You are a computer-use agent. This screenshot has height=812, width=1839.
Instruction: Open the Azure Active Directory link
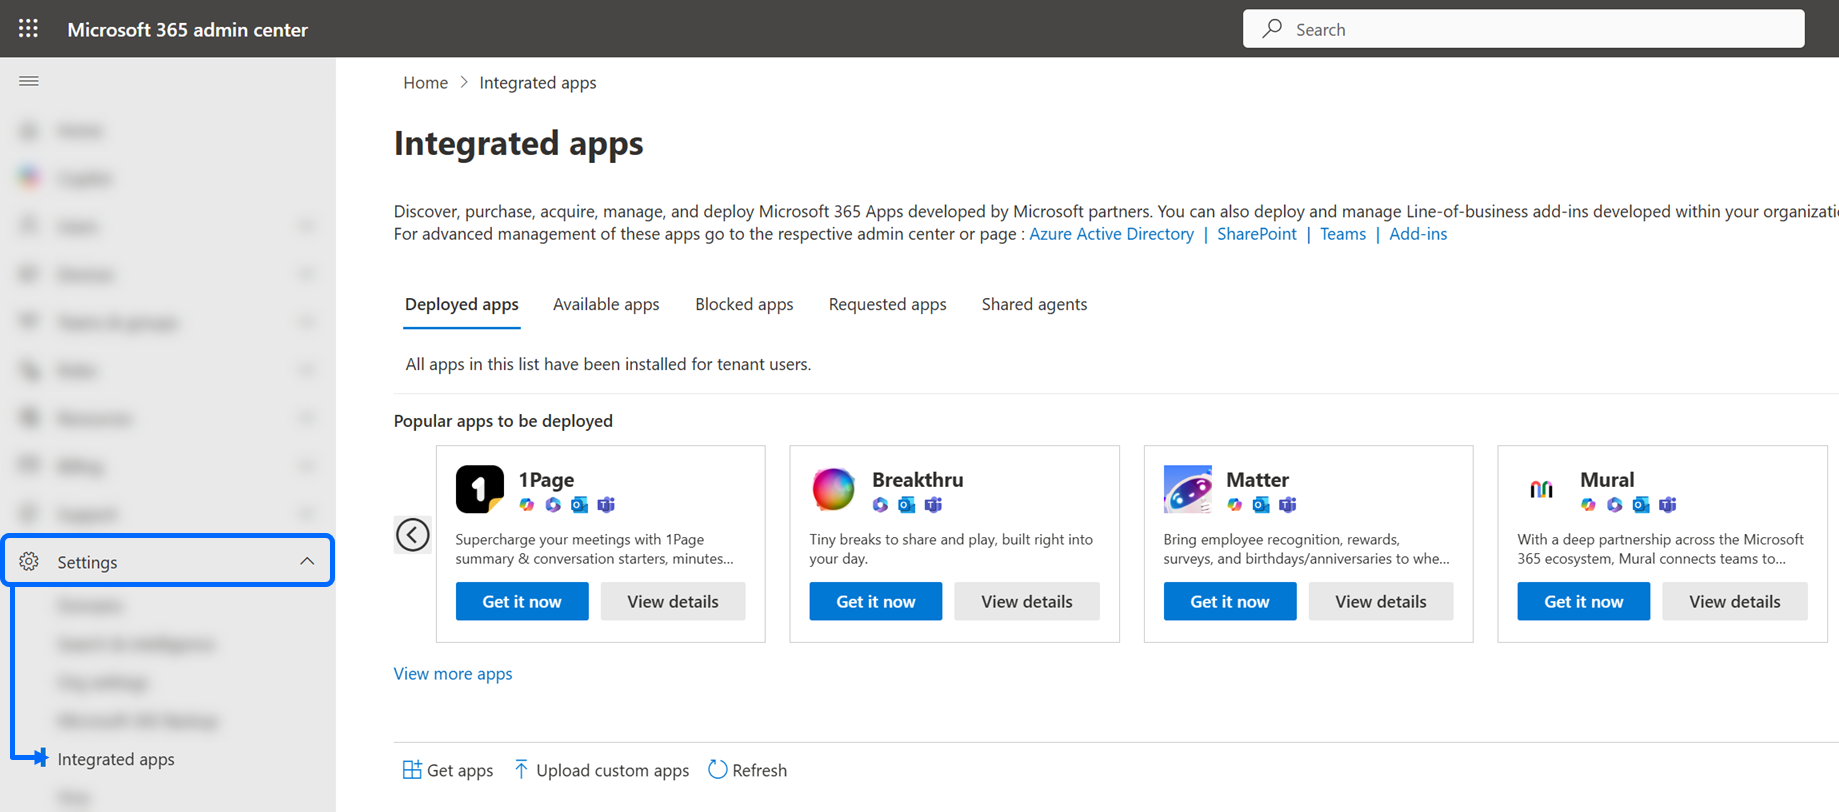[1111, 234]
